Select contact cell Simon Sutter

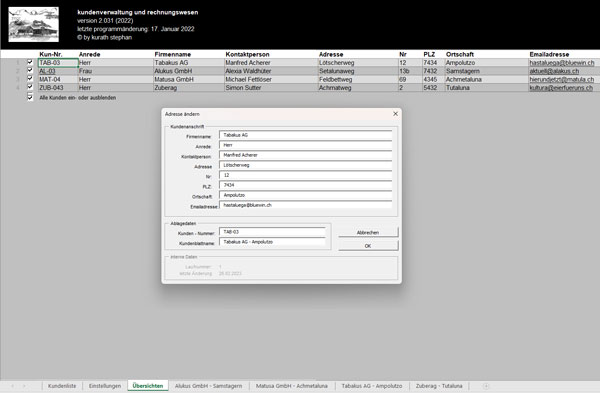(x=271, y=88)
